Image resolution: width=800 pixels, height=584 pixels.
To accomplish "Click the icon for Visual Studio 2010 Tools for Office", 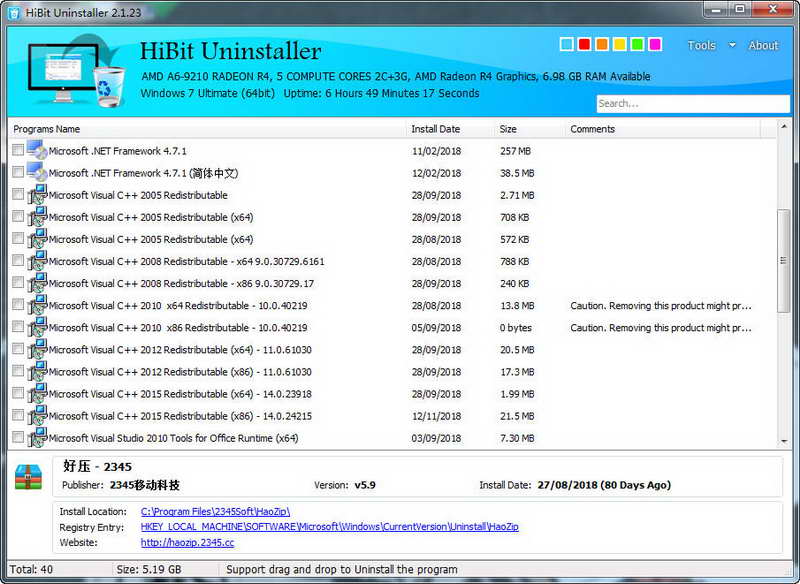I will [x=37, y=438].
